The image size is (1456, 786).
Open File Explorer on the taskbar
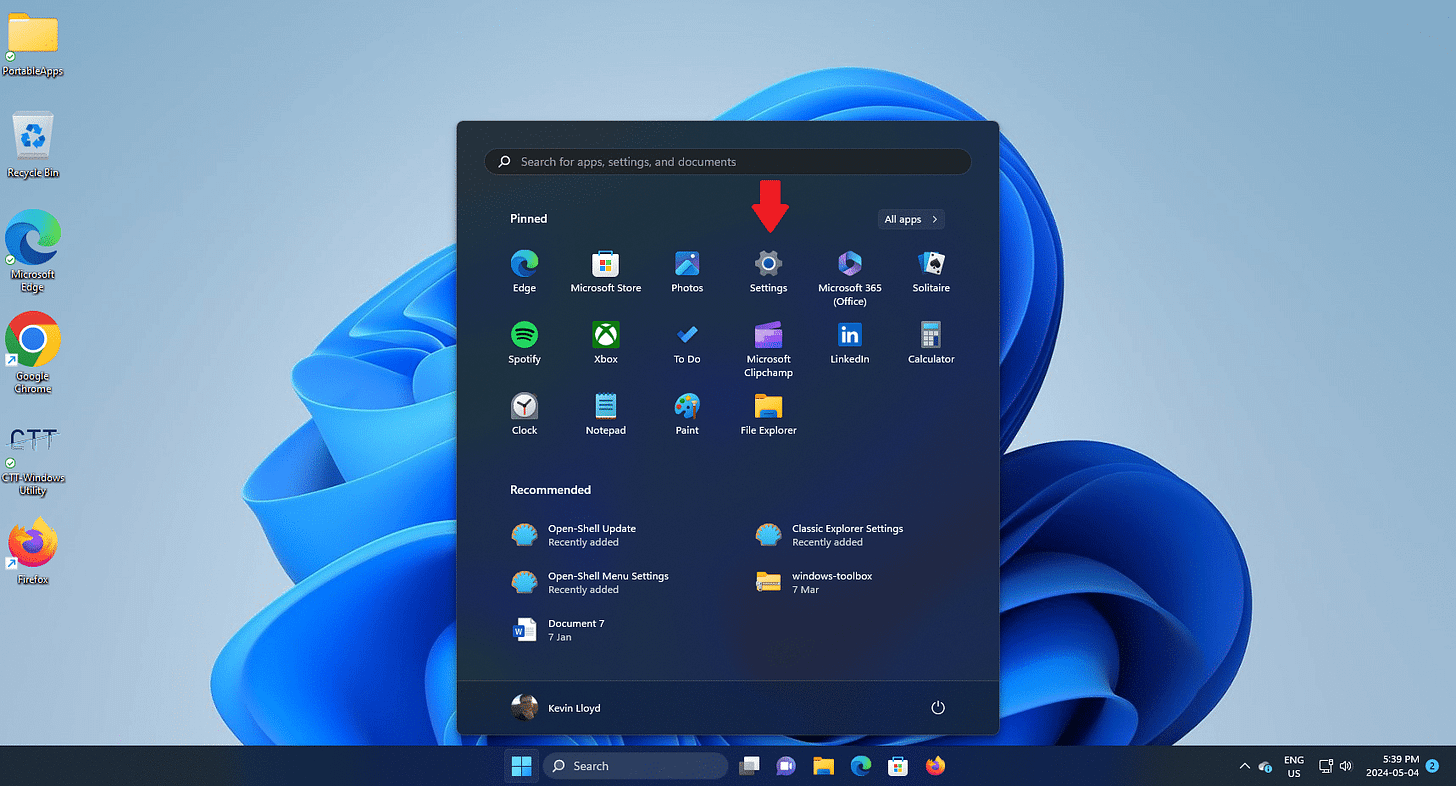click(x=823, y=766)
